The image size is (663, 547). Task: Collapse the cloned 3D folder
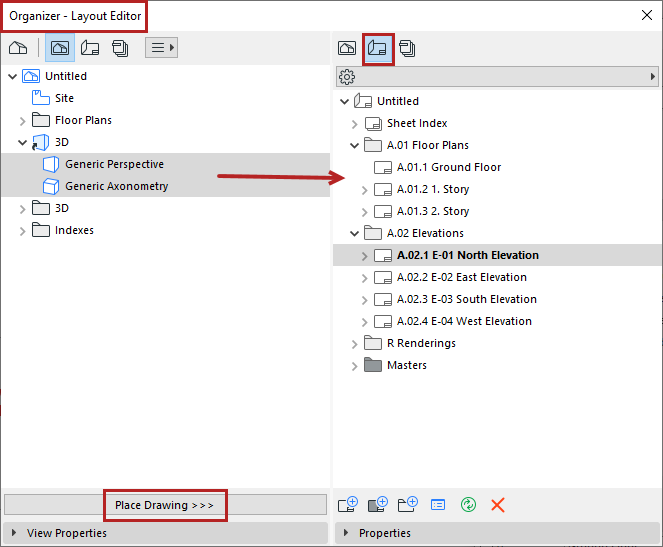pos(22,142)
